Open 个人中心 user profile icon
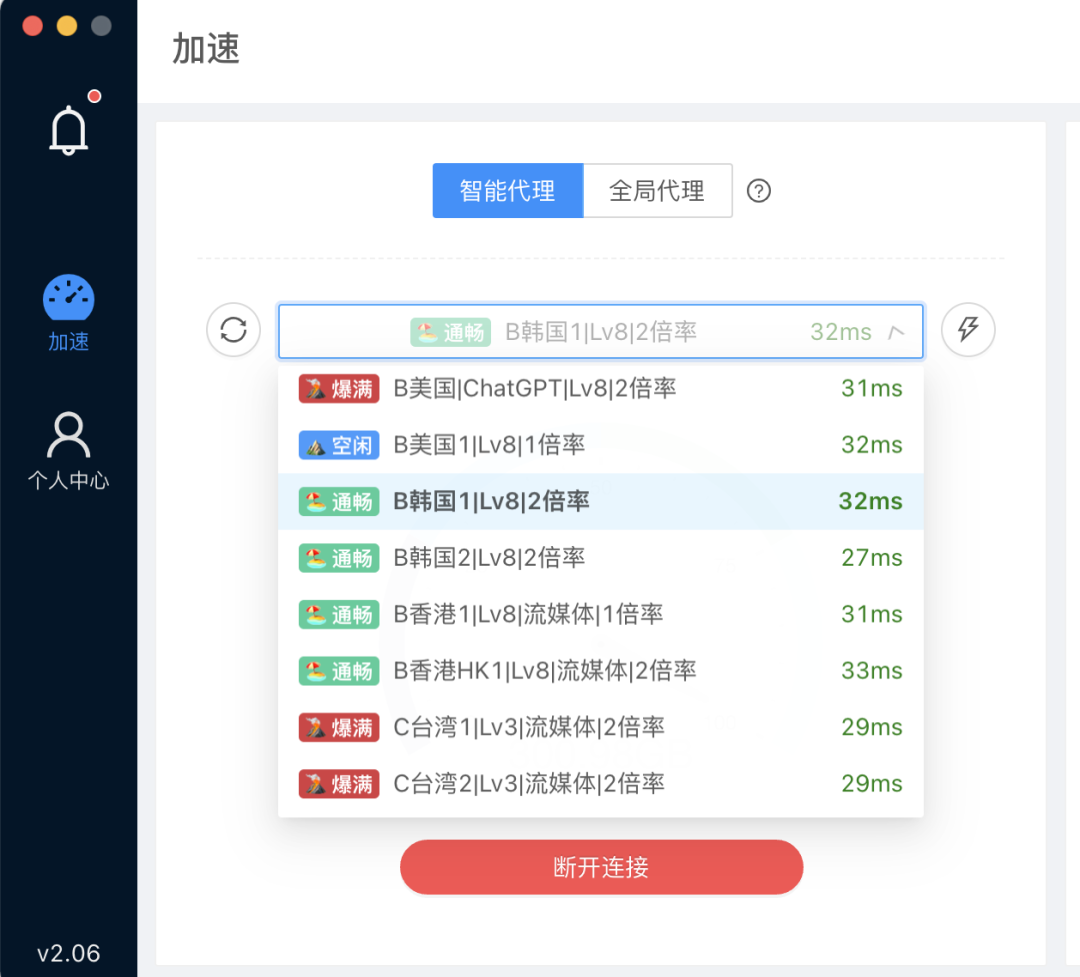This screenshot has width=1080, height=977. 68,436
